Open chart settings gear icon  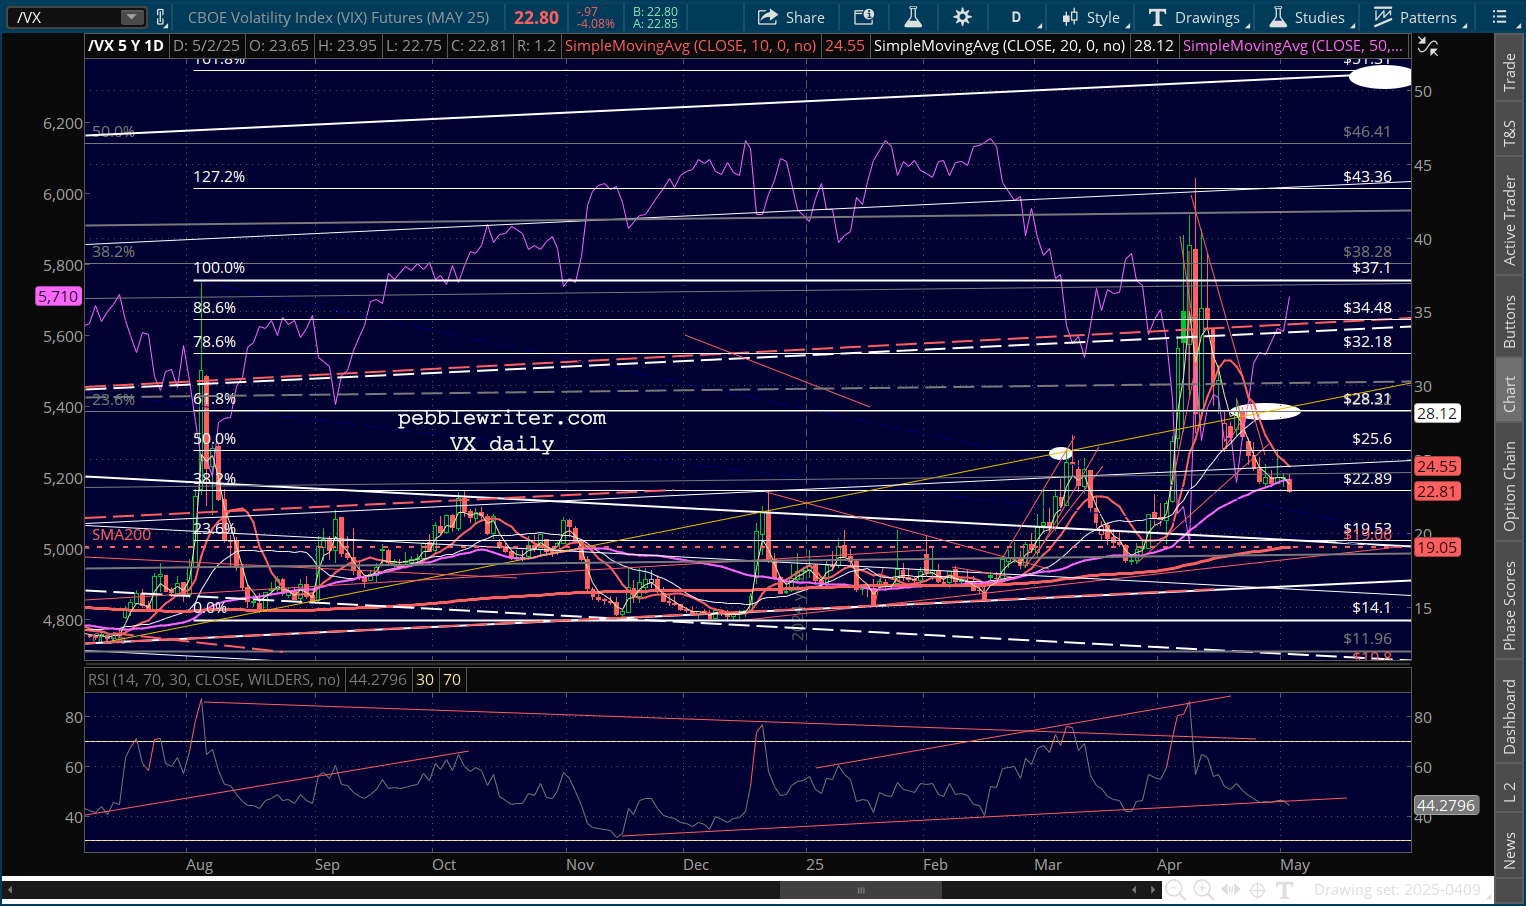[962, 17]
